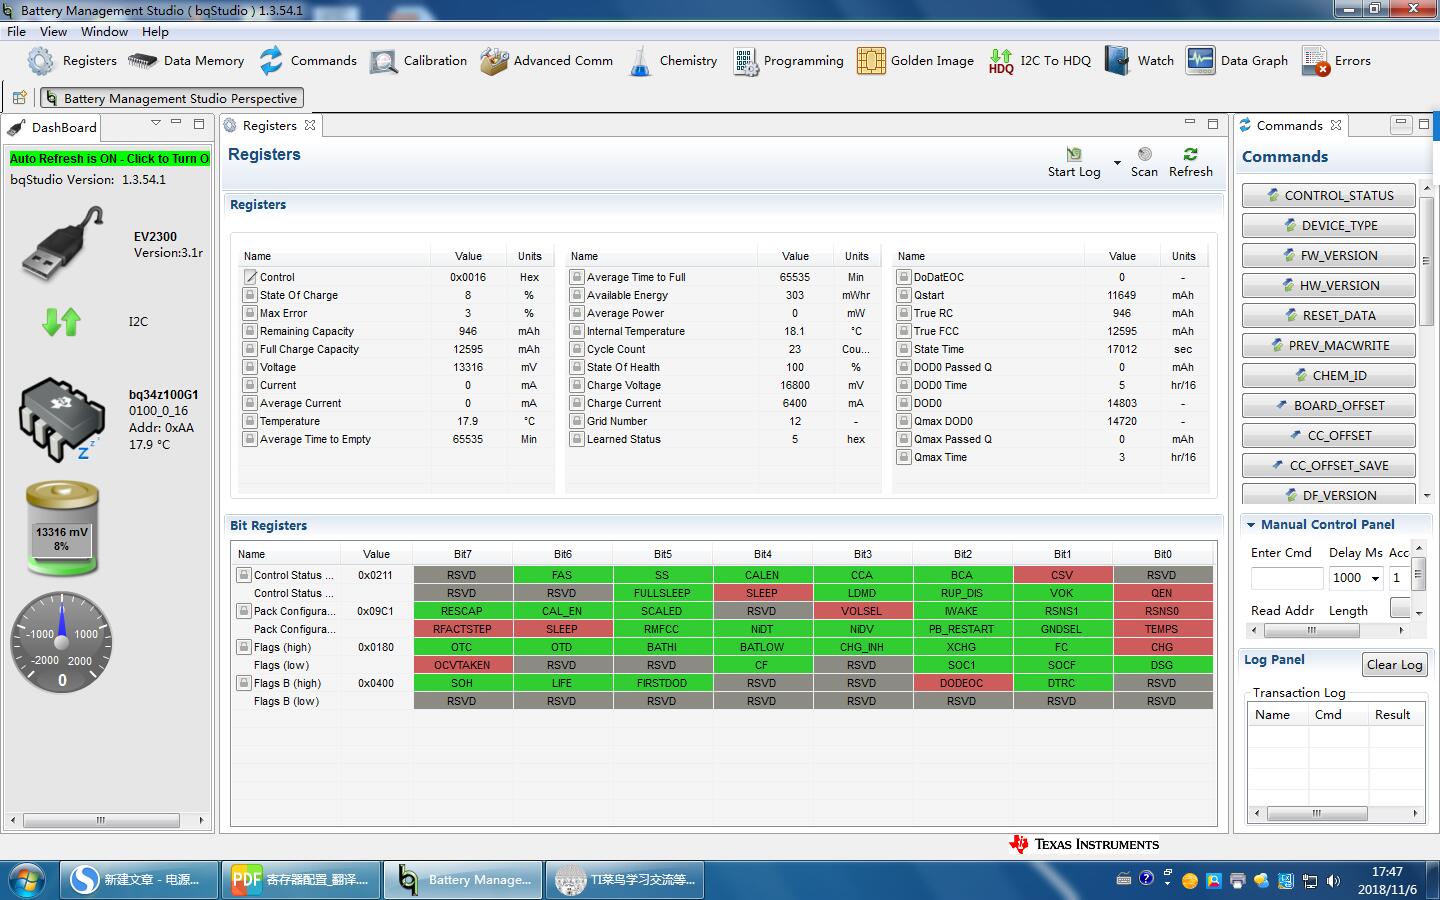Open the Commands tool in the main toolbar

pos(307,61)
